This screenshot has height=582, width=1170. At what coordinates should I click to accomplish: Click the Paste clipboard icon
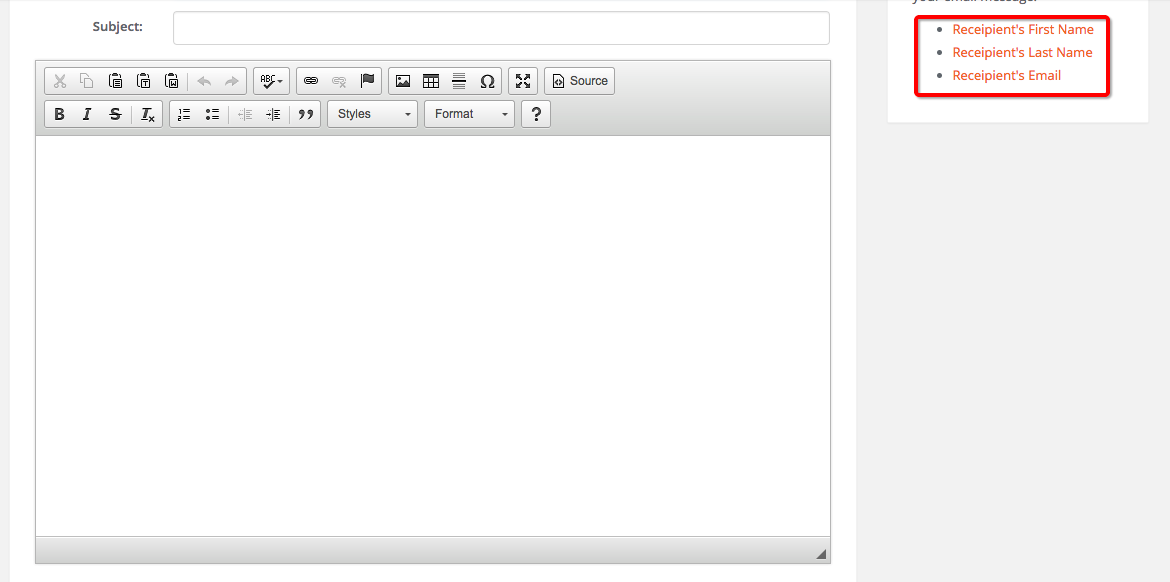(116, 81)
